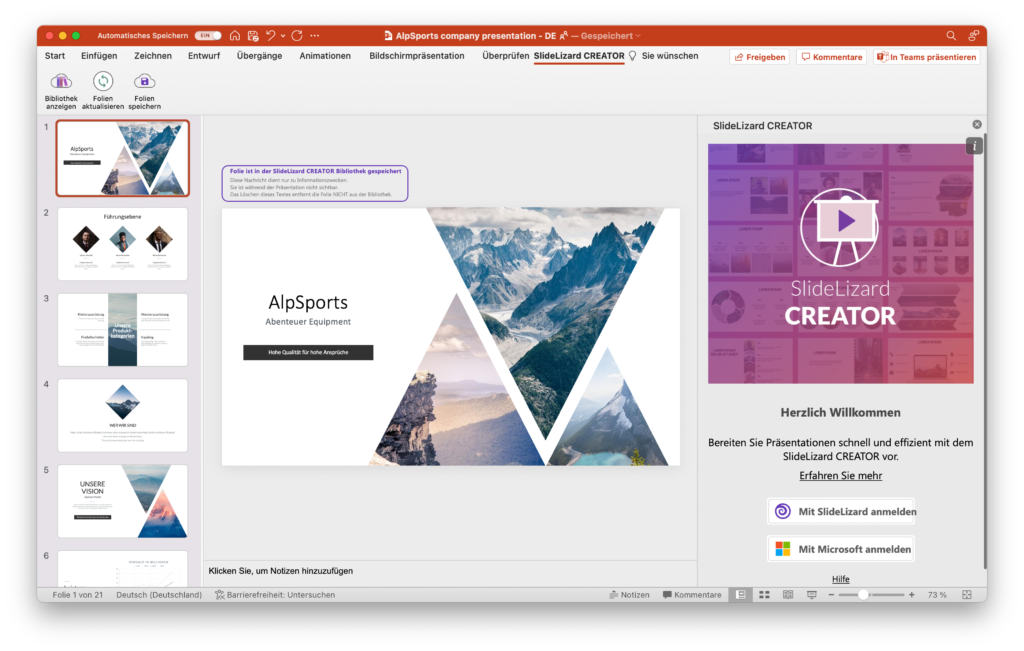Open the more options ellipsis in the title bar
The width and height of the screenshot is (1024, 651).
[x=315, y=36]
